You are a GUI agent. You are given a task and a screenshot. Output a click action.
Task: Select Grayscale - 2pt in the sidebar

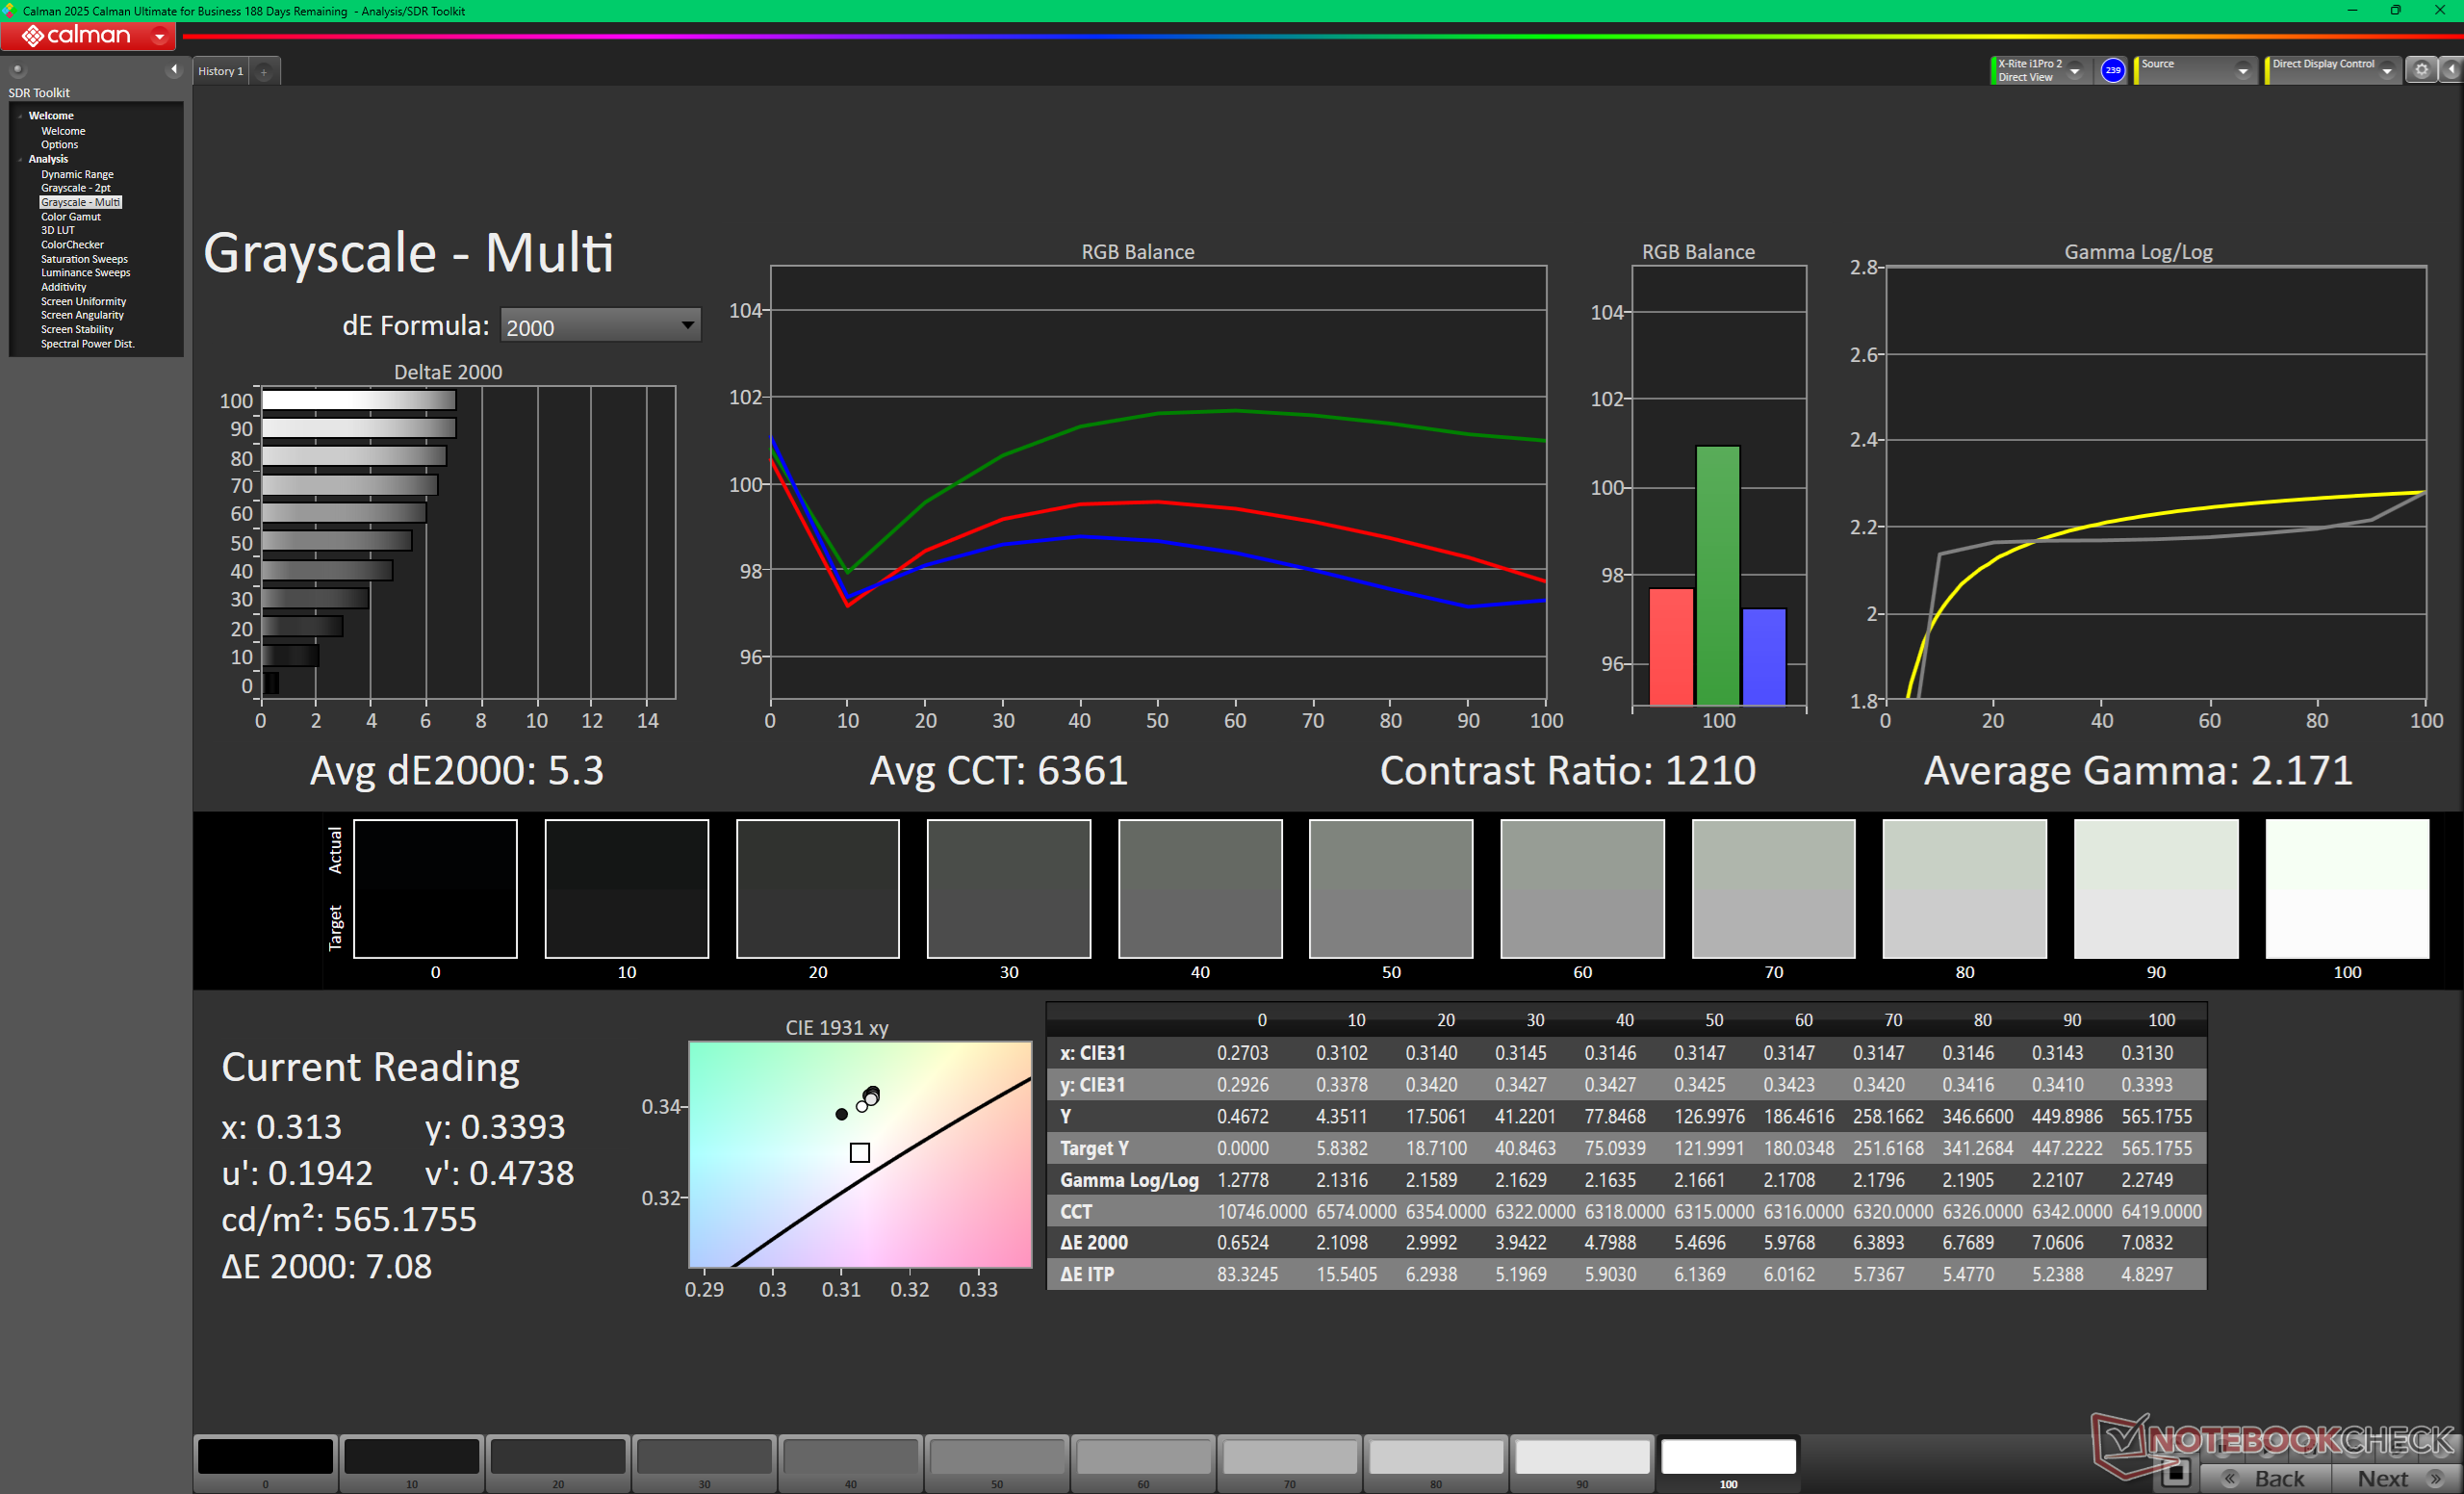coord(75,188)
